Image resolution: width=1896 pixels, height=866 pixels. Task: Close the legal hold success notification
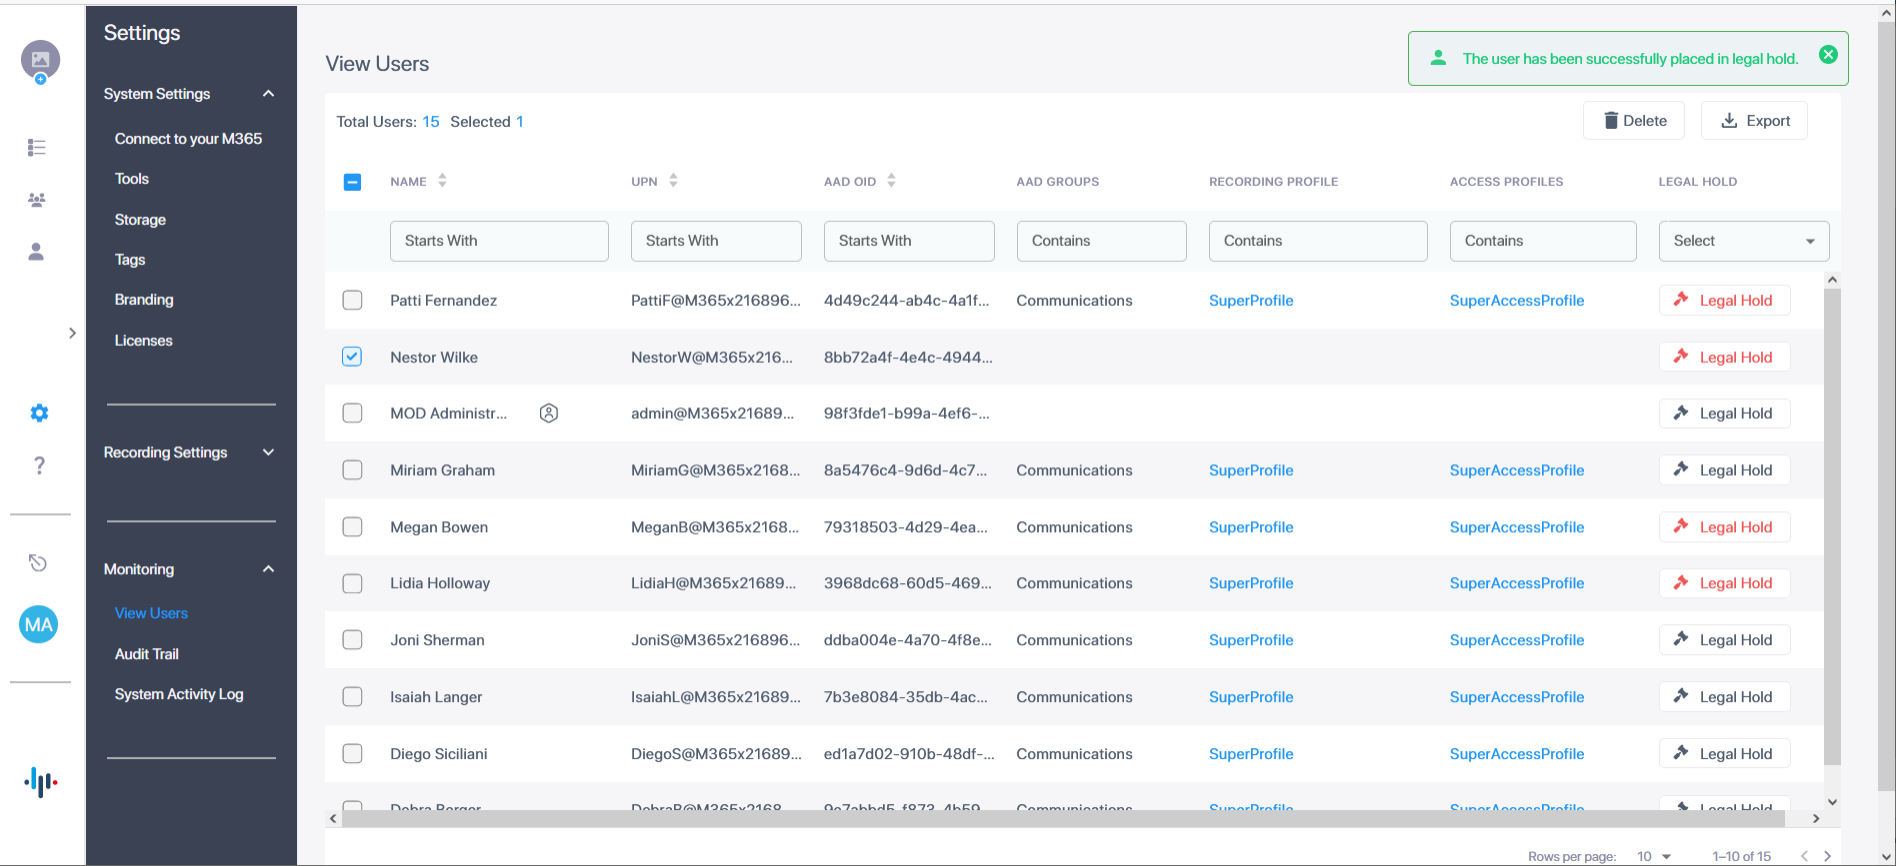point(1828,55)
